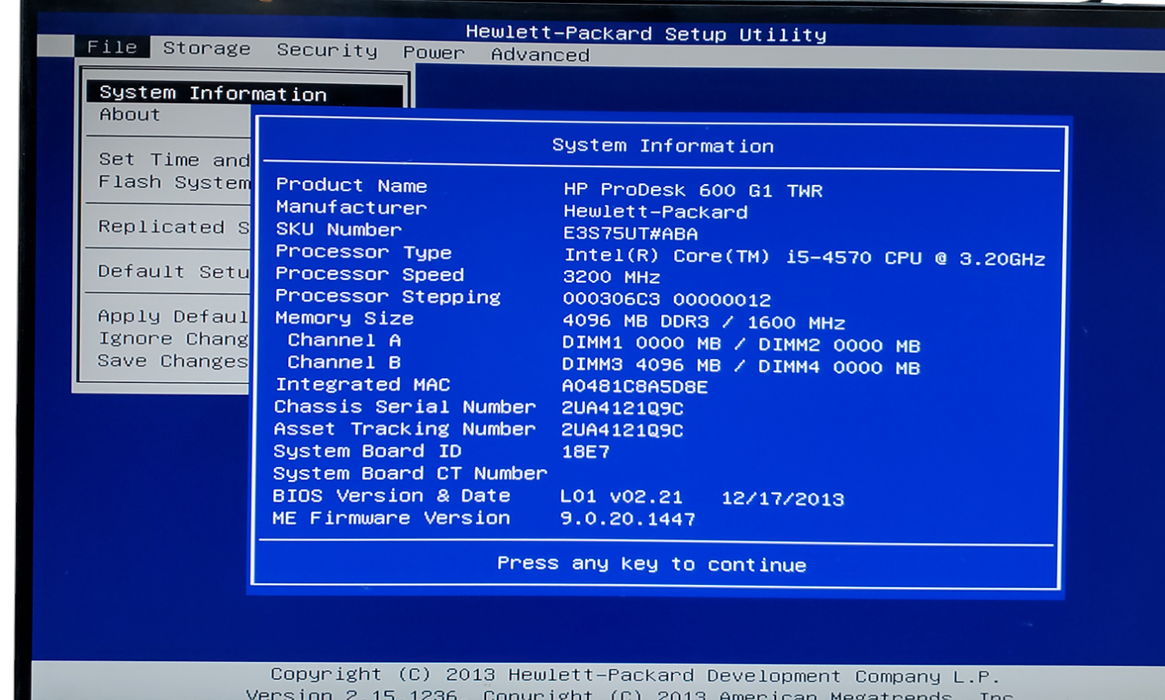Screen dimensions: 1165x700
Task: Click the L01 v02.21 BIOS version value
Action: pos(621,496)
